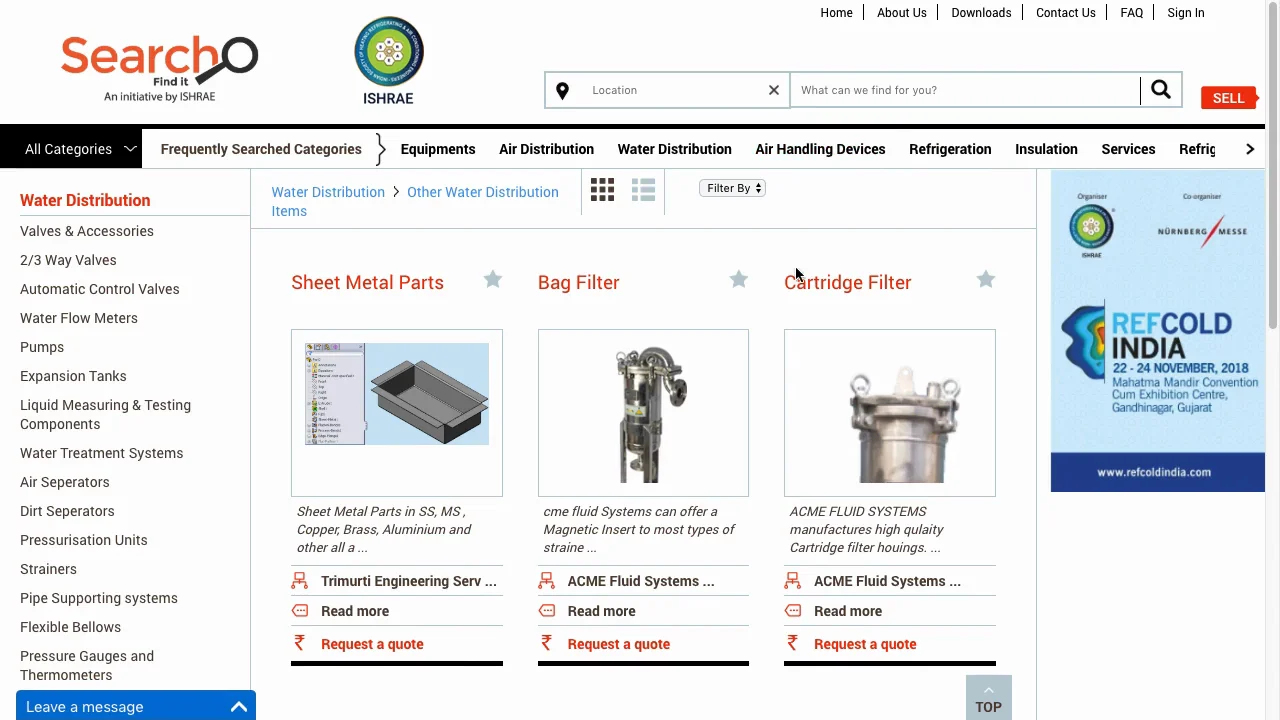
Task: Open Air Seperators sidebar link
Action: click(65, 482)
